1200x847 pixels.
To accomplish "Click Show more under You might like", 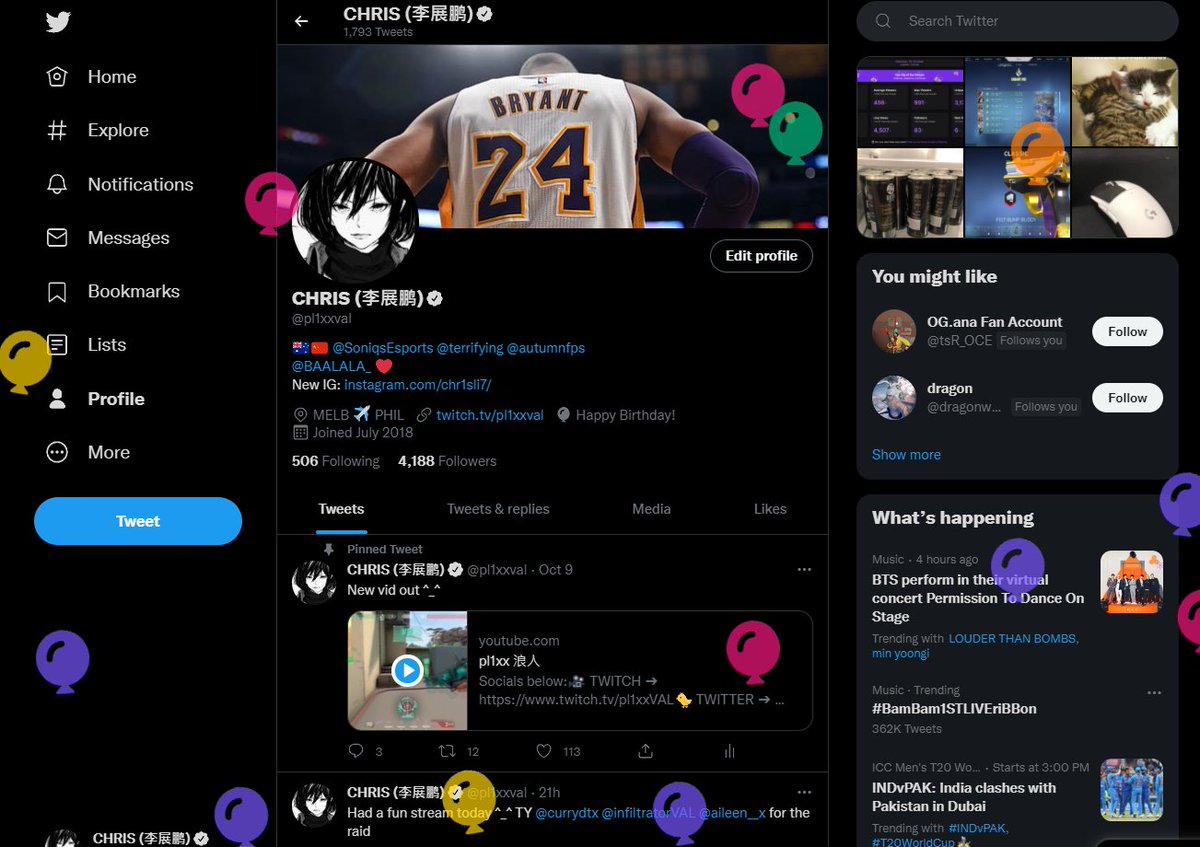I will point(906,455).
